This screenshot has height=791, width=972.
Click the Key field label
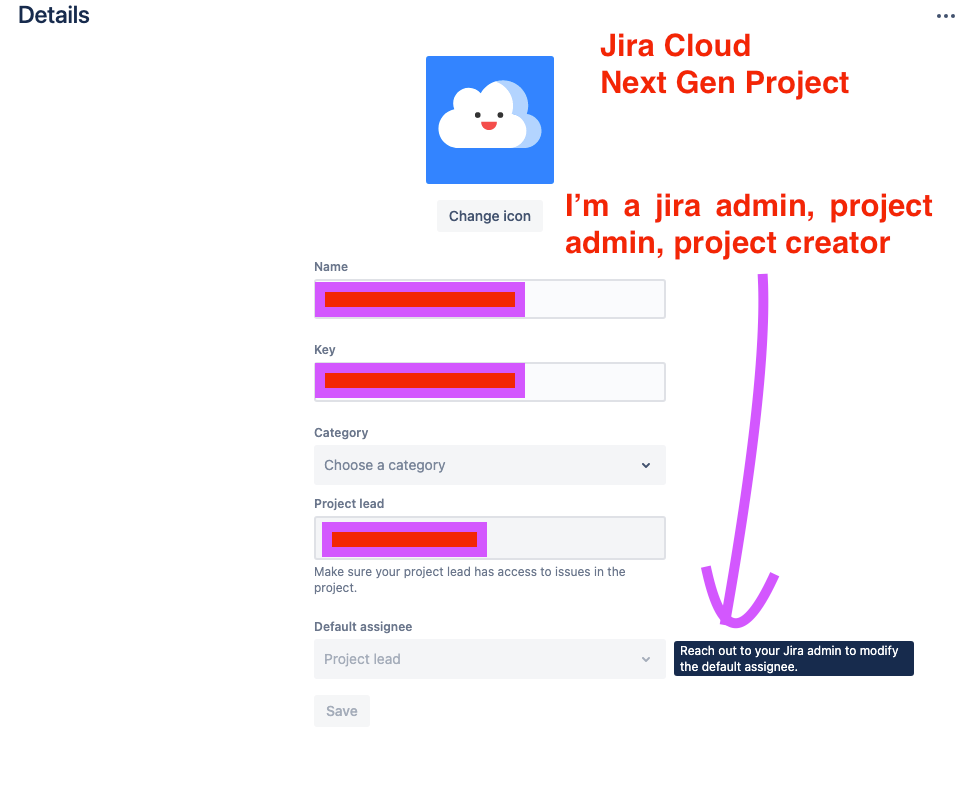(x=325, y=350)
